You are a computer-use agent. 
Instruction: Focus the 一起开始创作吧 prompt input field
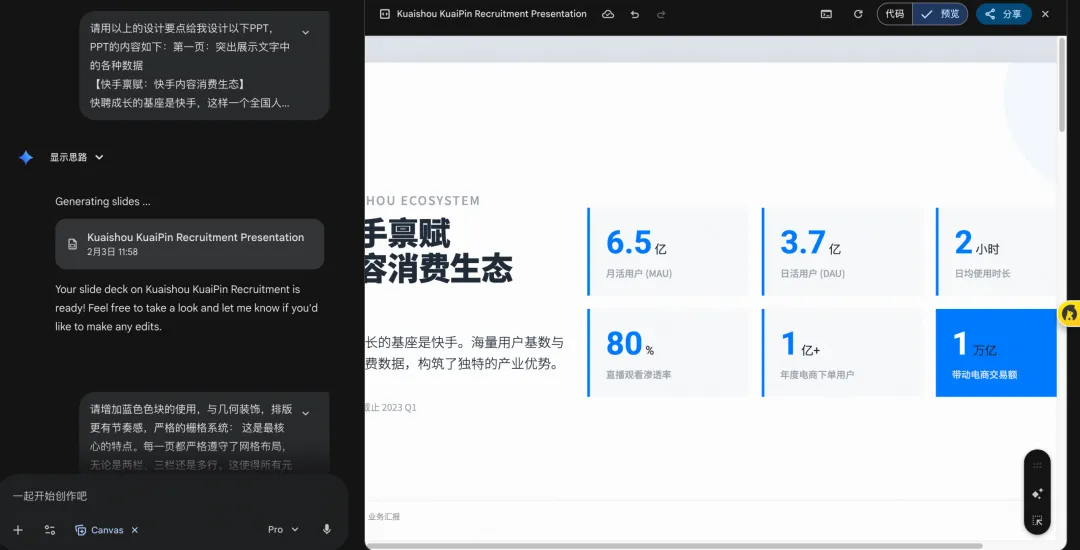tap(172, 496)
